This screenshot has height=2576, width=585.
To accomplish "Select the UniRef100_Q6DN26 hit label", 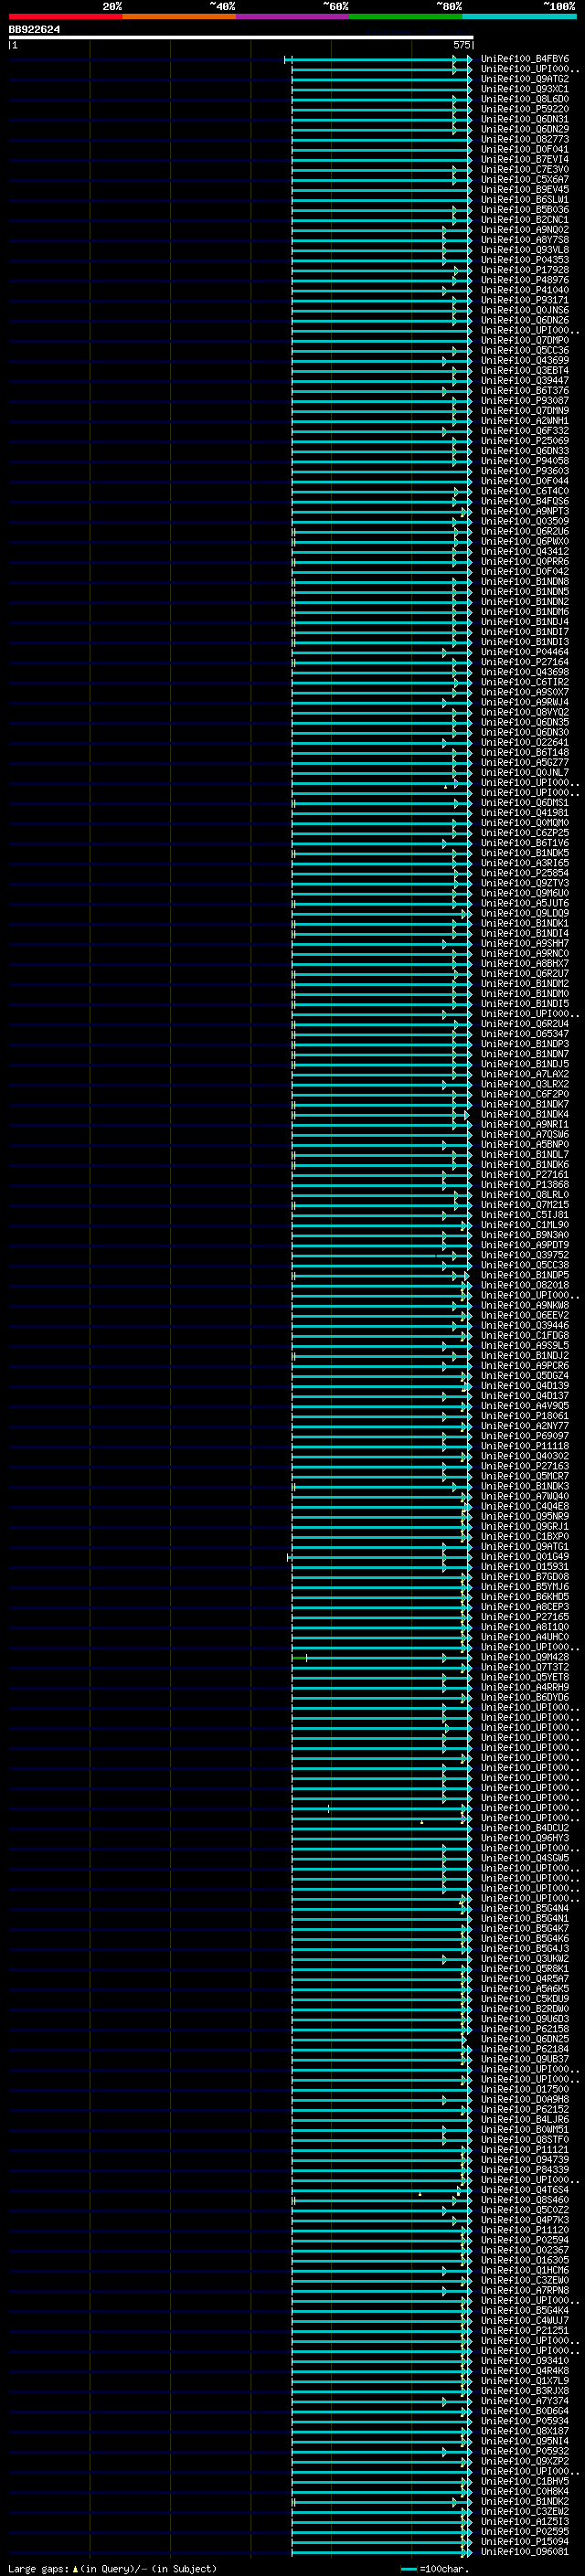I will tap(524, 320).
